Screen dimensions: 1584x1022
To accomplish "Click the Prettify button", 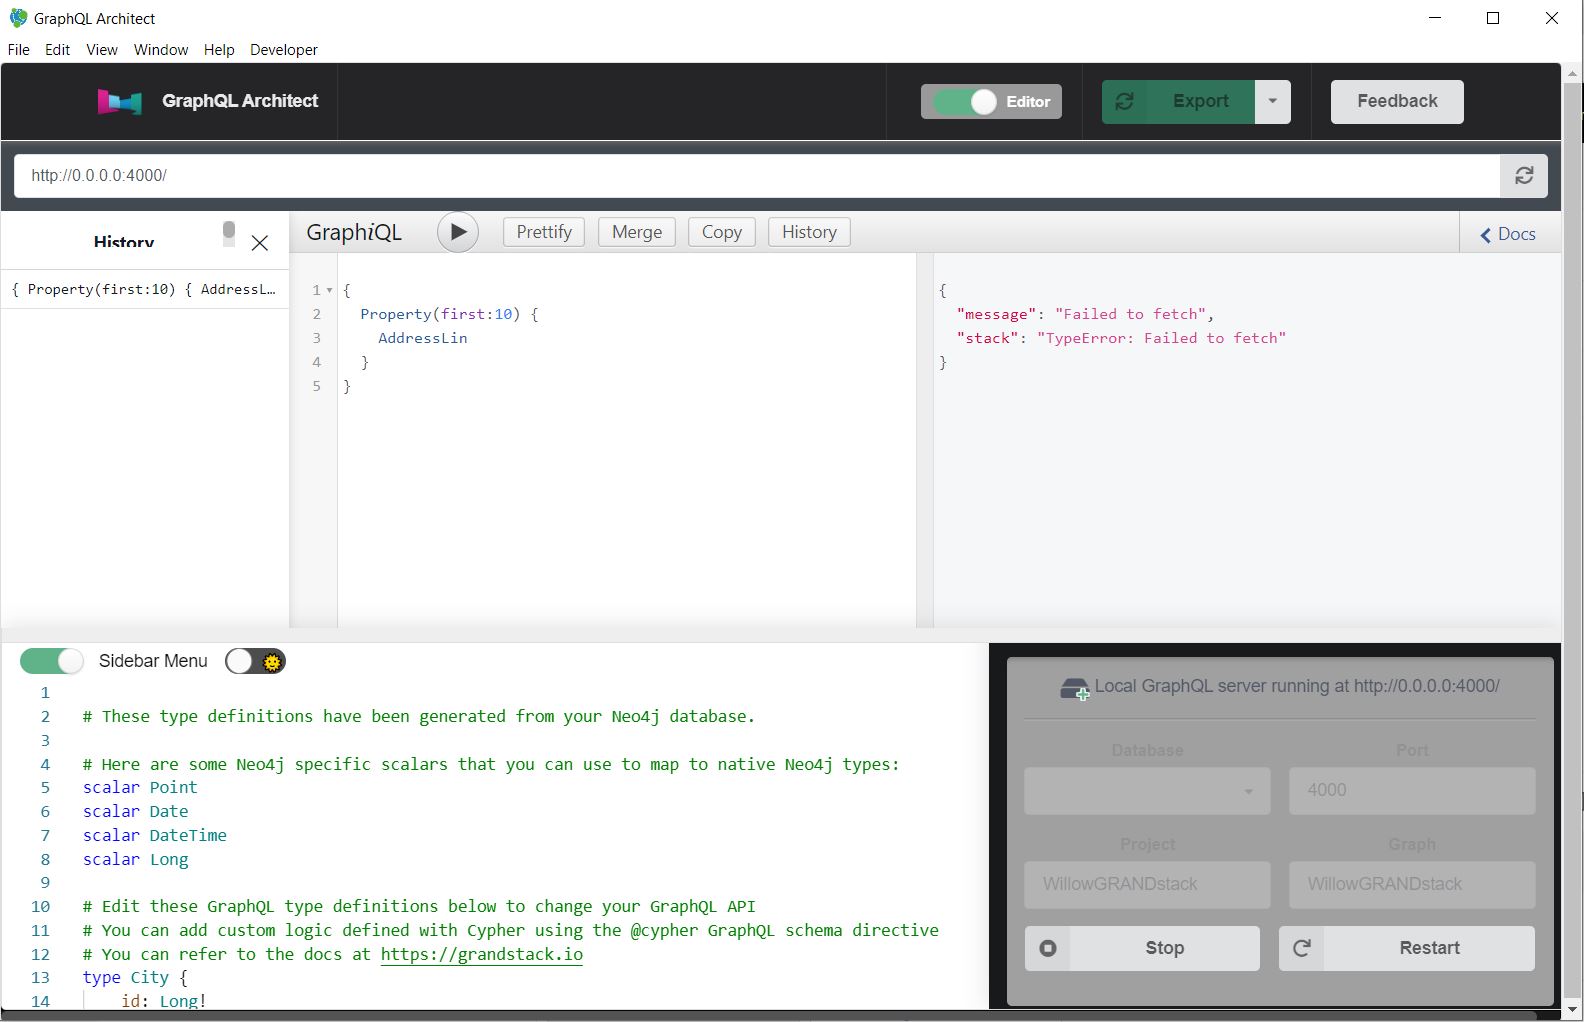I will pyautogui.click(x=544, y=232).
